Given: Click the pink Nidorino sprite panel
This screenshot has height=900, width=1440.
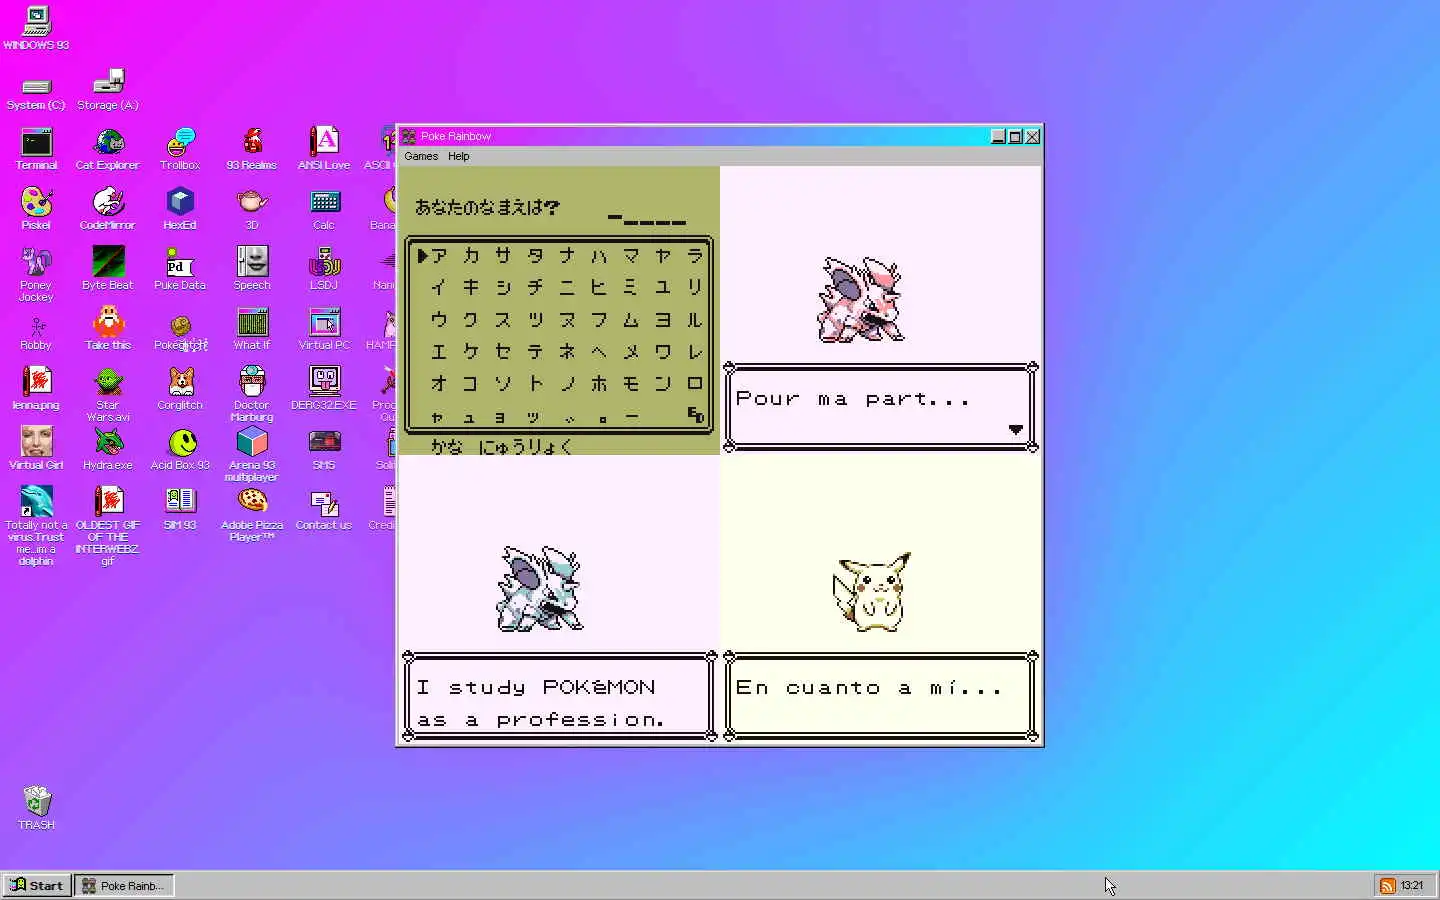Looking at the screenshot, I should pyautogui.click(x=861, y=300).
